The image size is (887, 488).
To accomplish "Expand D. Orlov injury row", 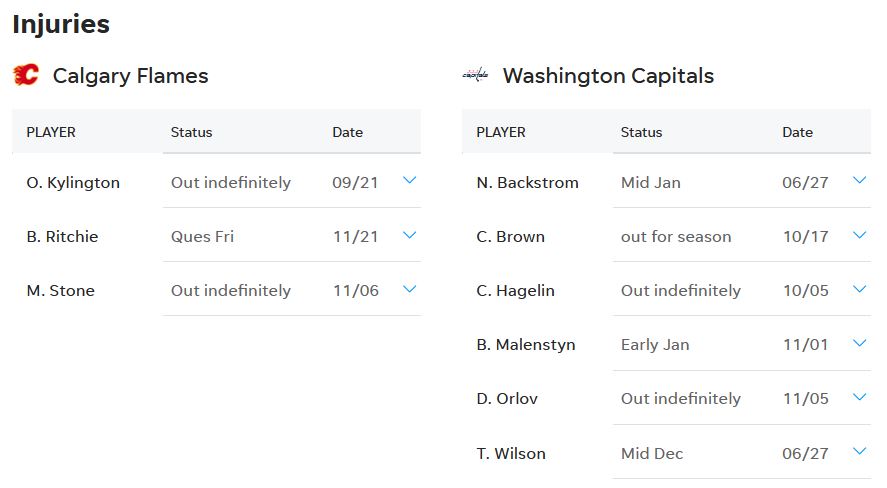I will tap(859, 397).
